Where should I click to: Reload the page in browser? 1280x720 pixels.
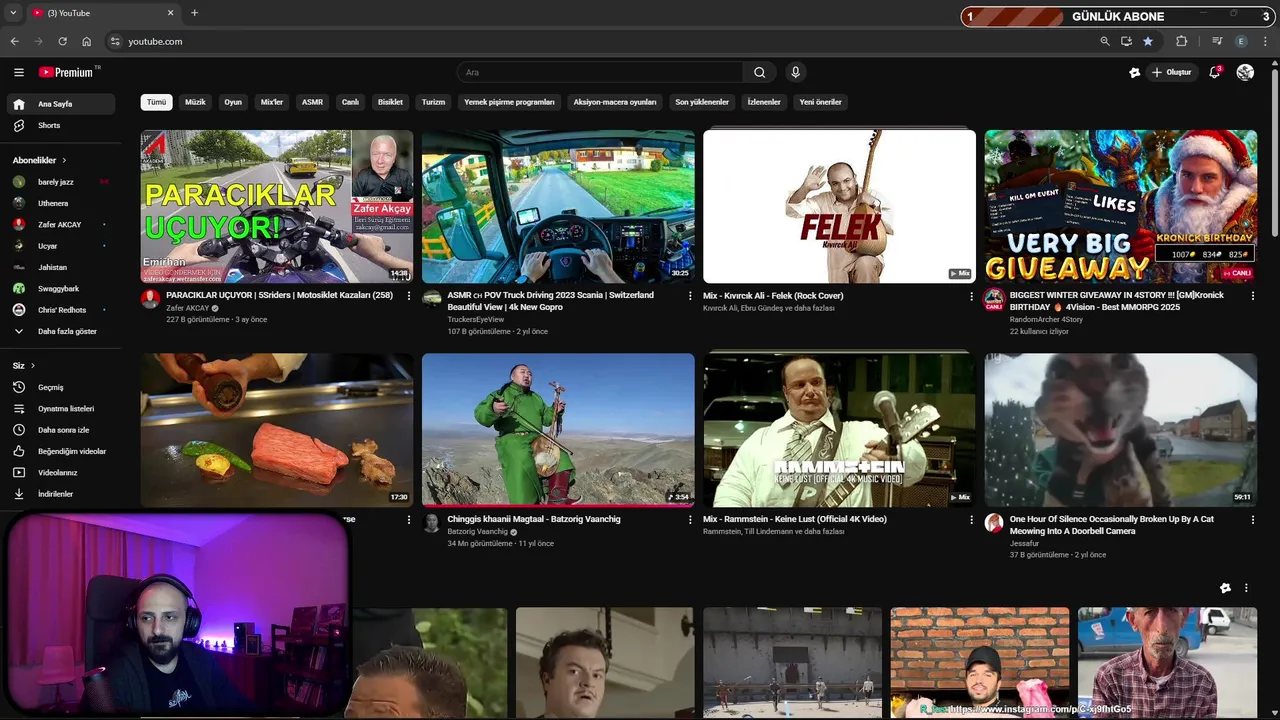(62, 41)
